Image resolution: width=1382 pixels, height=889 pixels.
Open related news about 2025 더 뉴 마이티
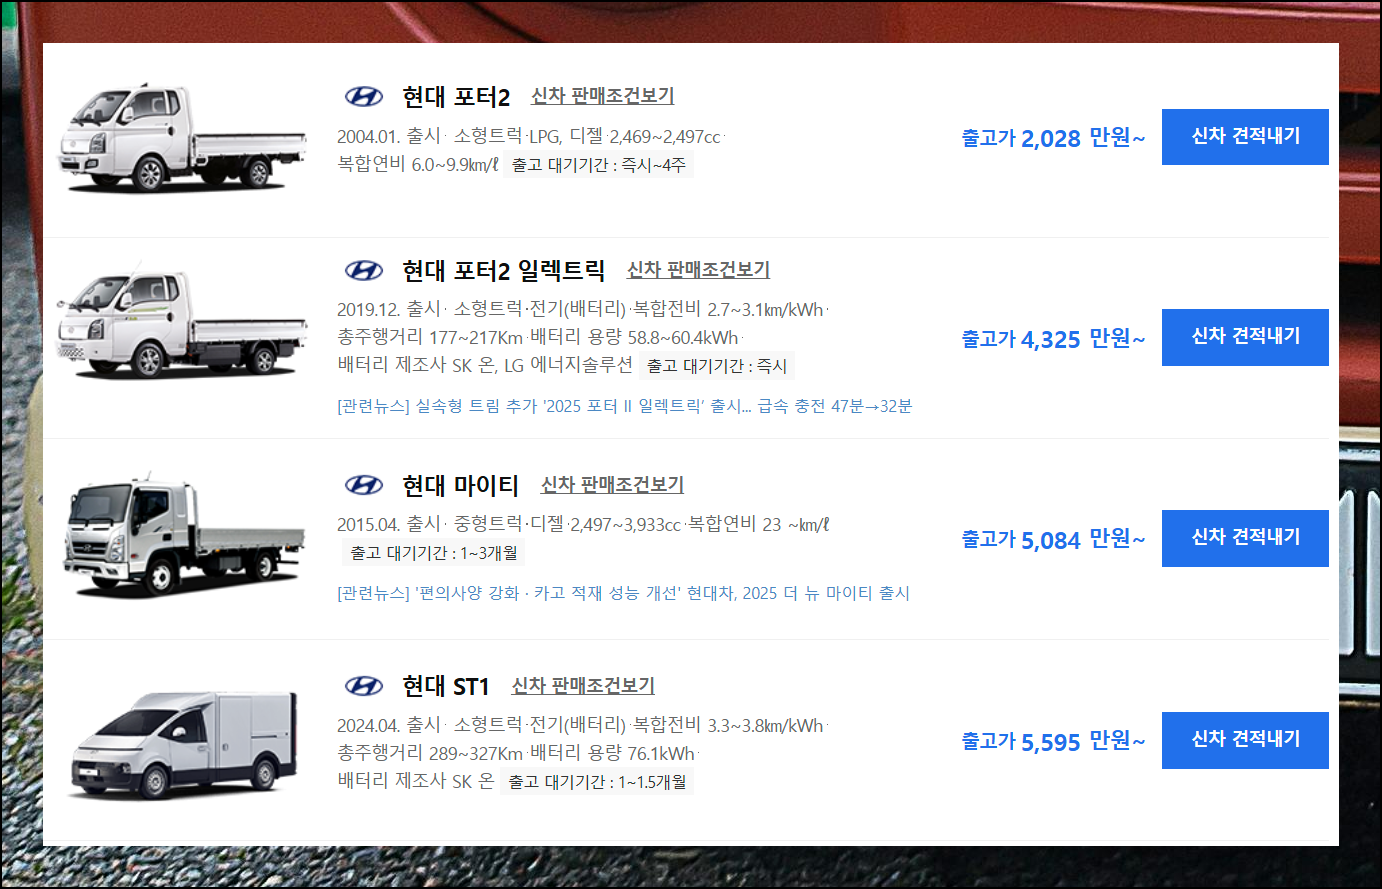coord(624,593)
